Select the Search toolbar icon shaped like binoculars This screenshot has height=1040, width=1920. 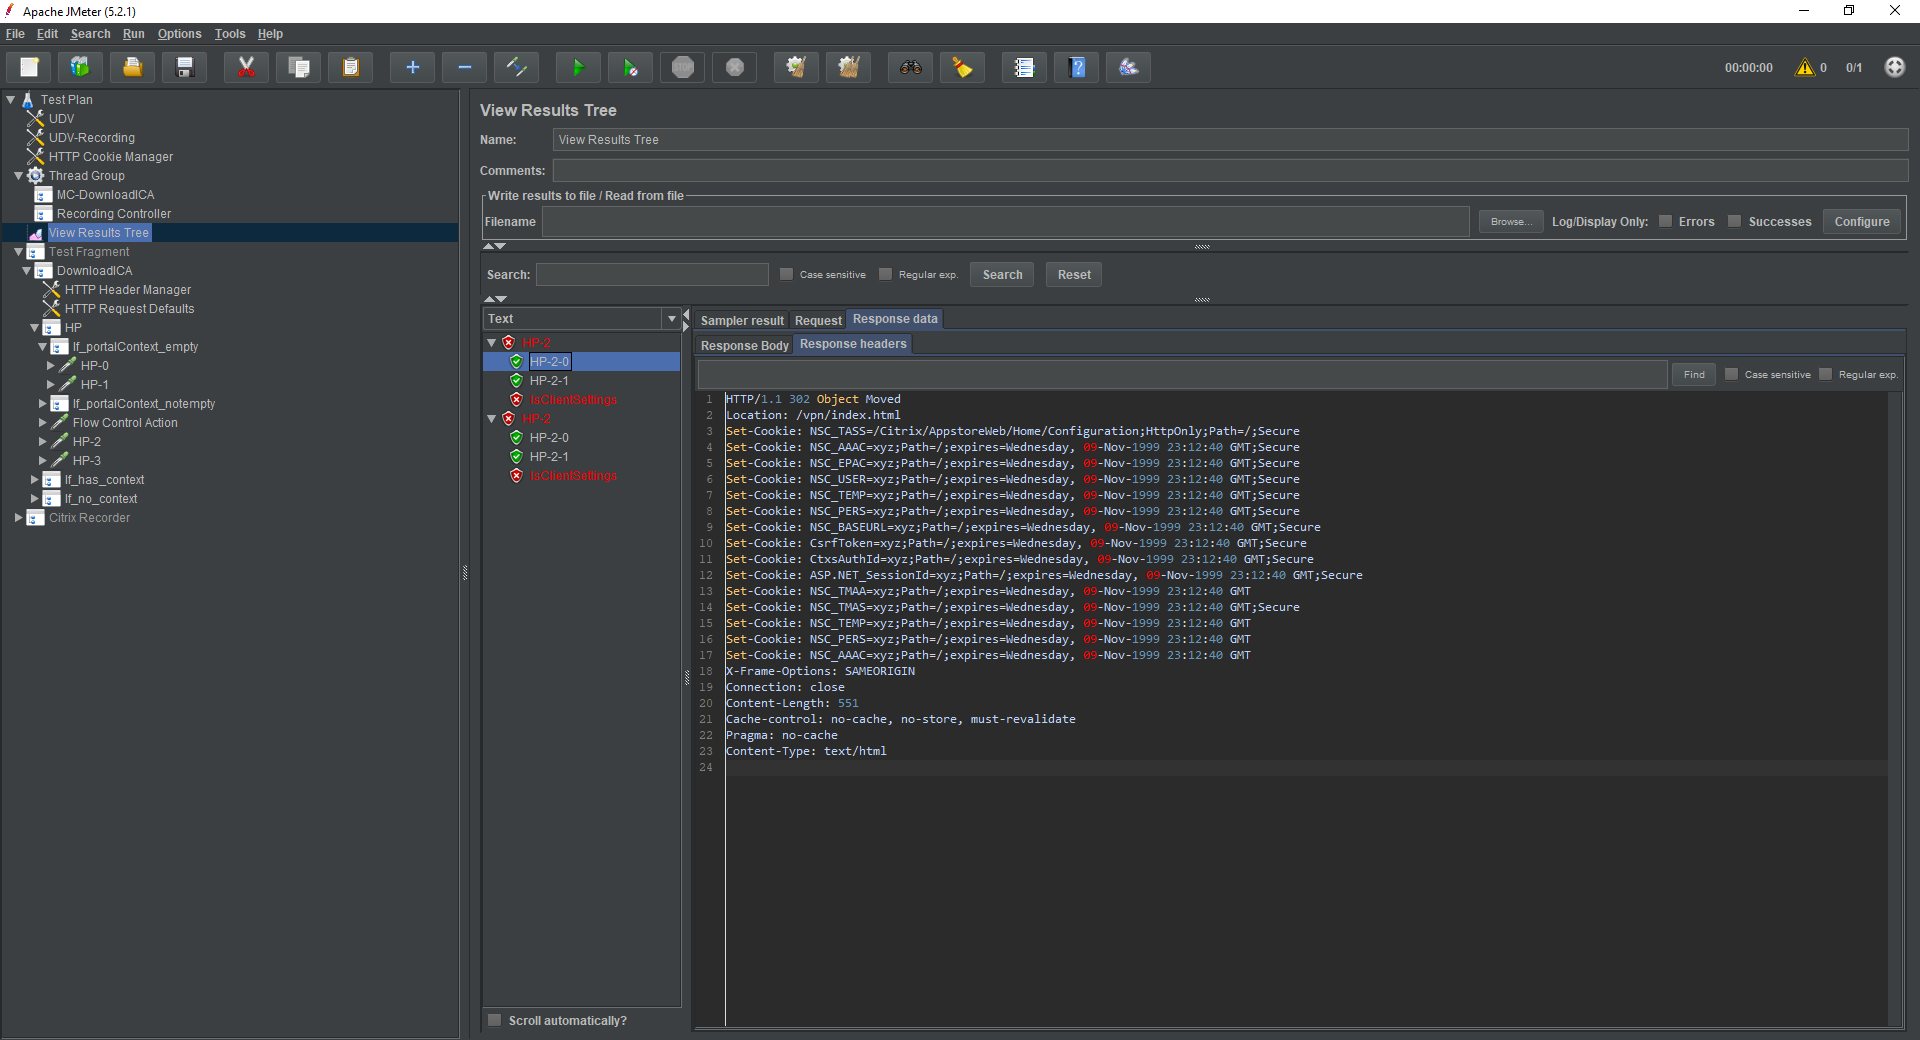click(x=909, y=67)
